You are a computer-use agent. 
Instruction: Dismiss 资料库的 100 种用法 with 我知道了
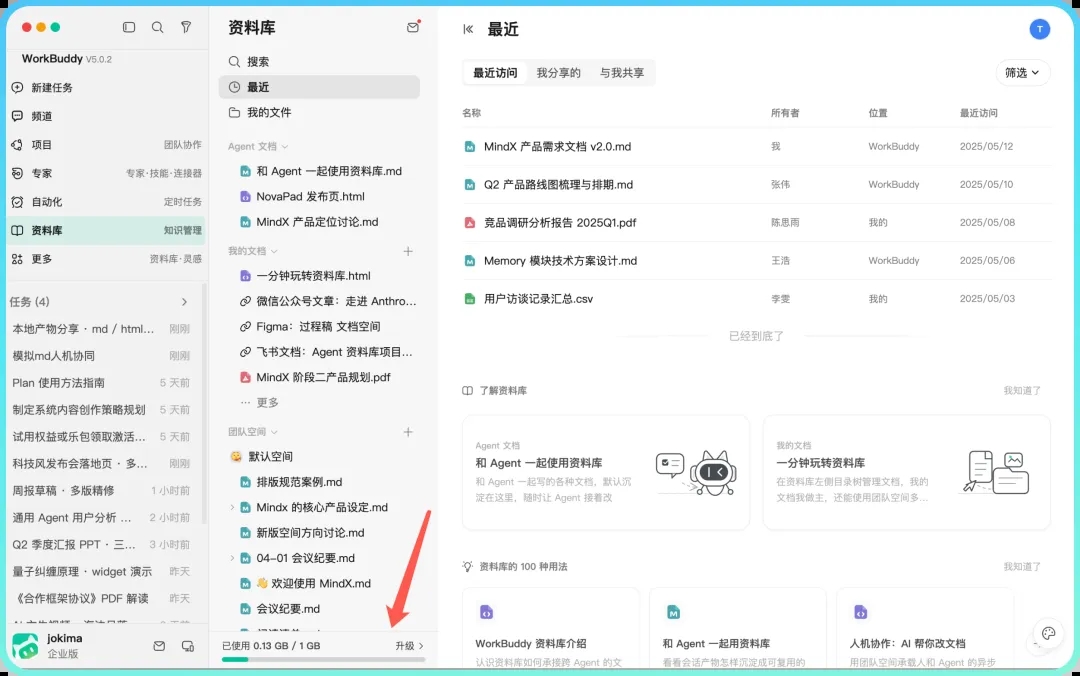point(1022,566)
